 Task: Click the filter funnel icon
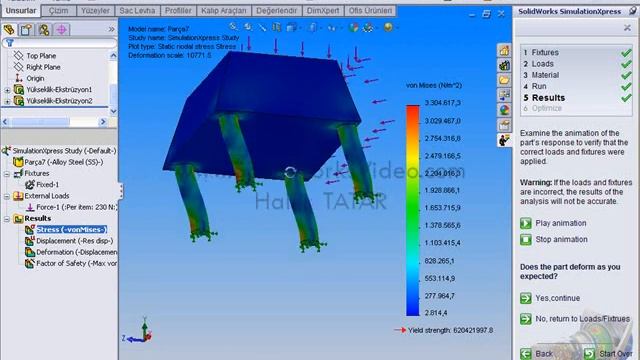click(x=10, y=42)
